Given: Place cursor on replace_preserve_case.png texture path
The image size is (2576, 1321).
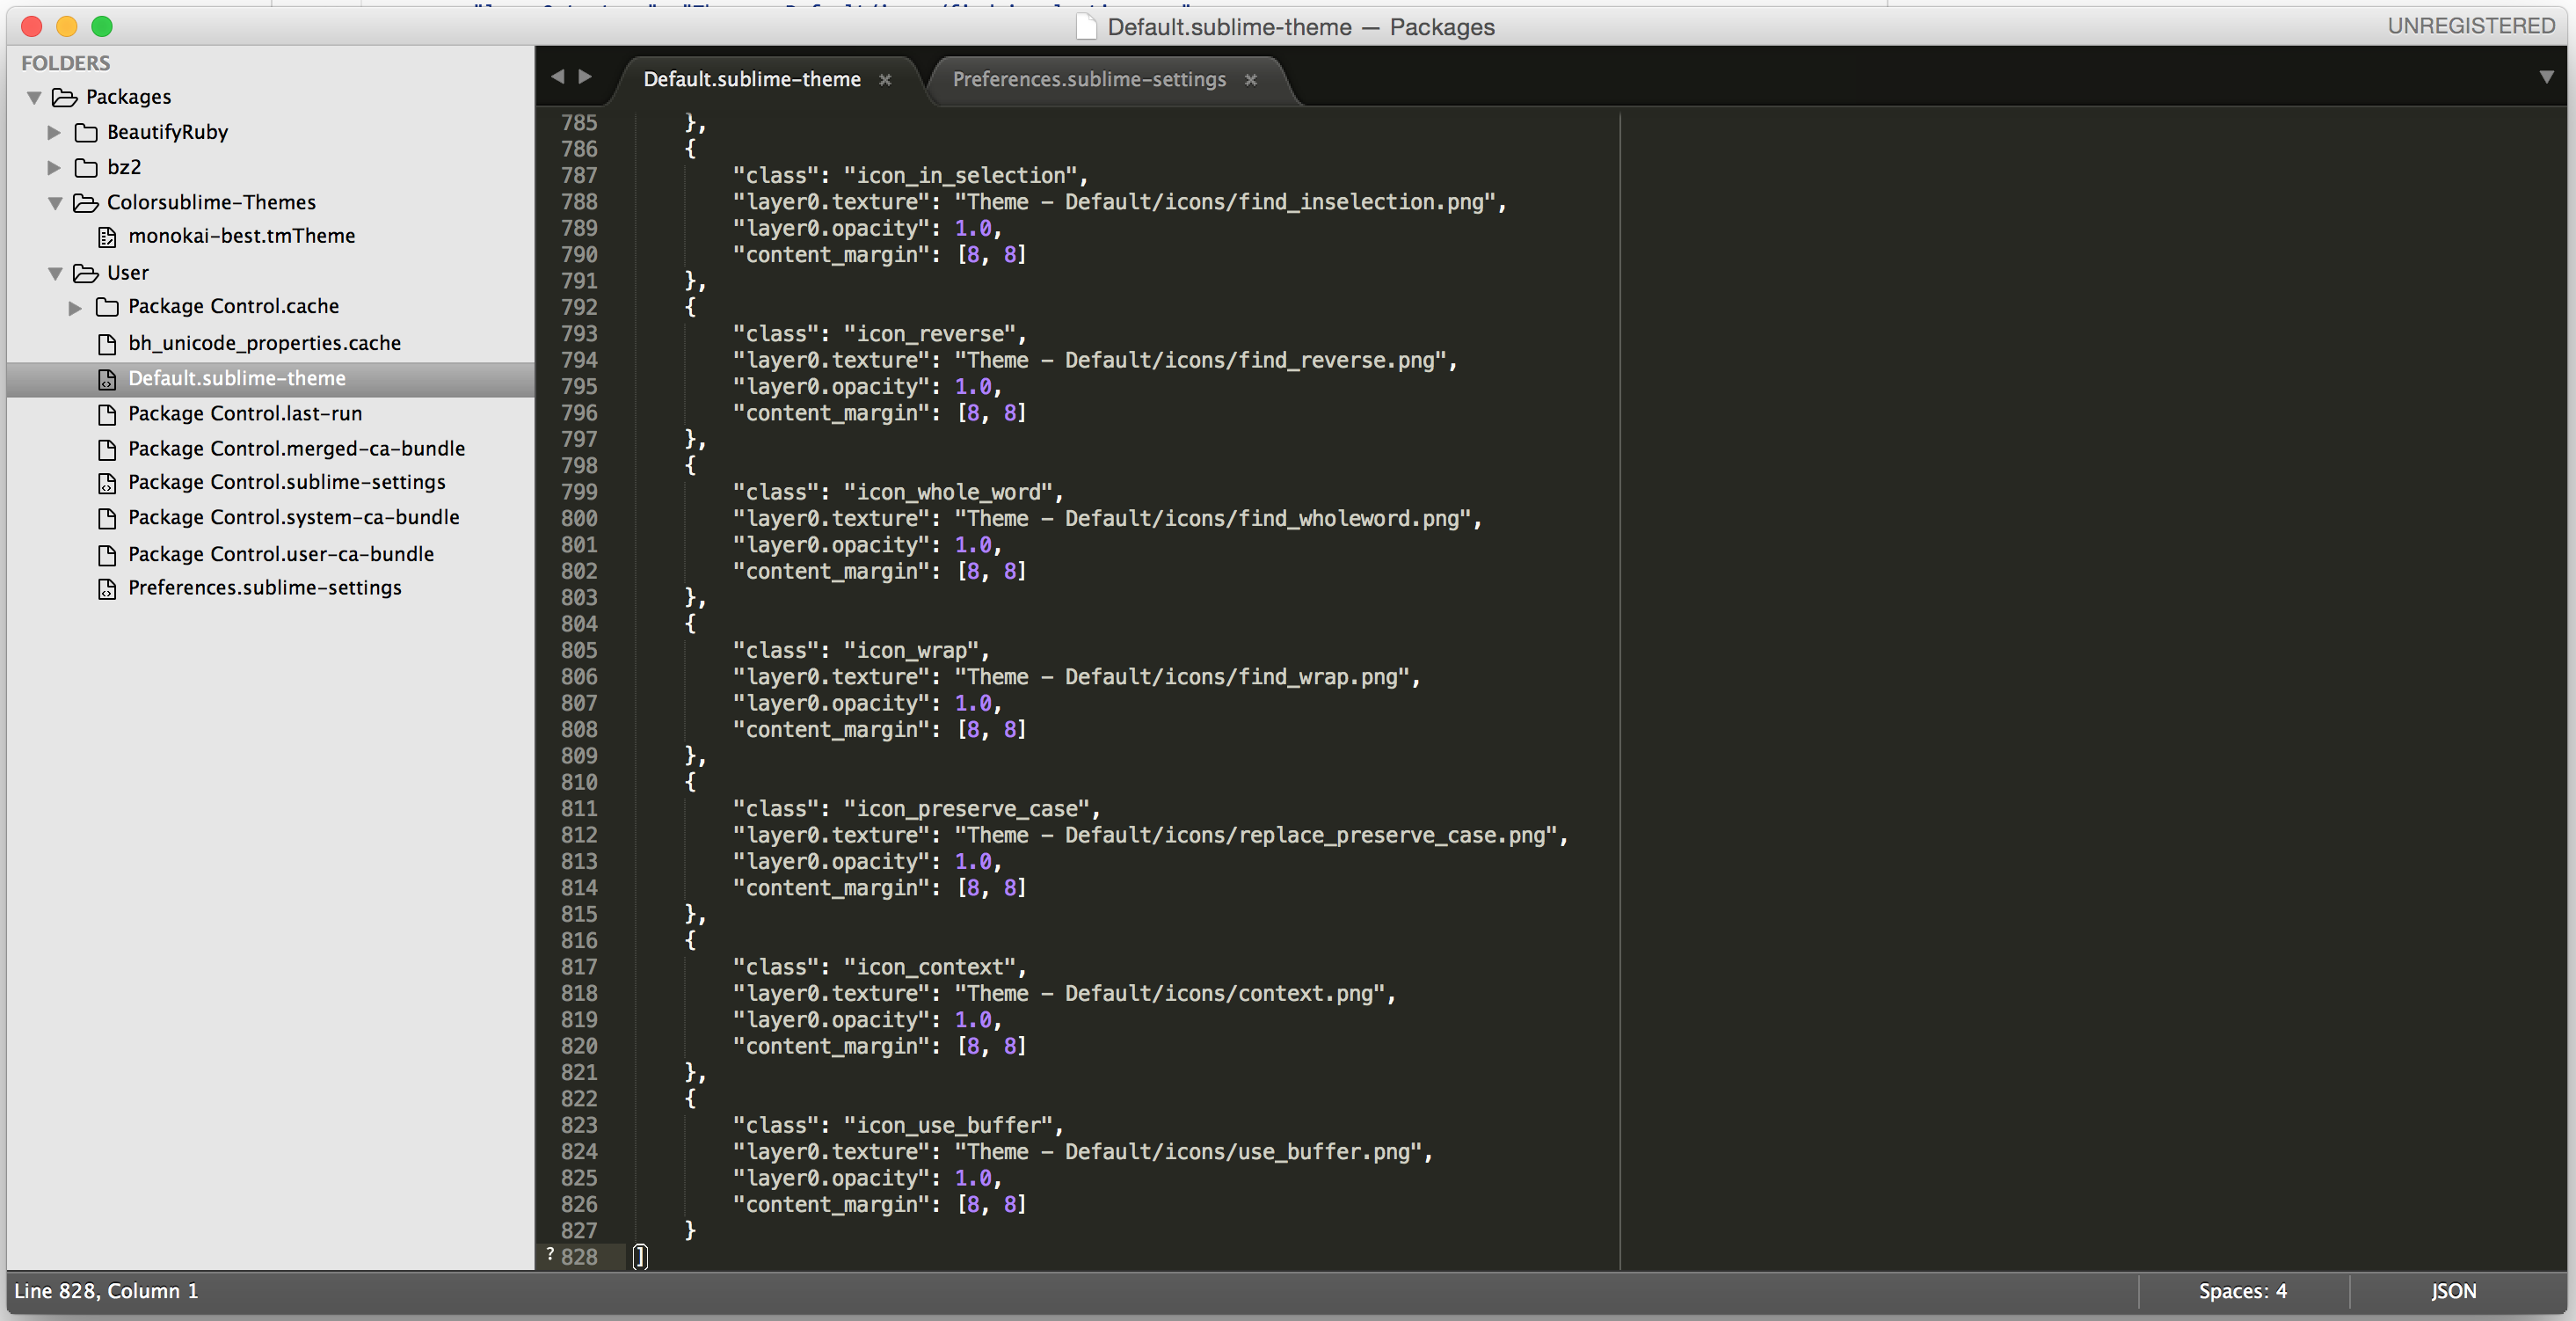Looking at the screenshot, I should (1391, 836).
